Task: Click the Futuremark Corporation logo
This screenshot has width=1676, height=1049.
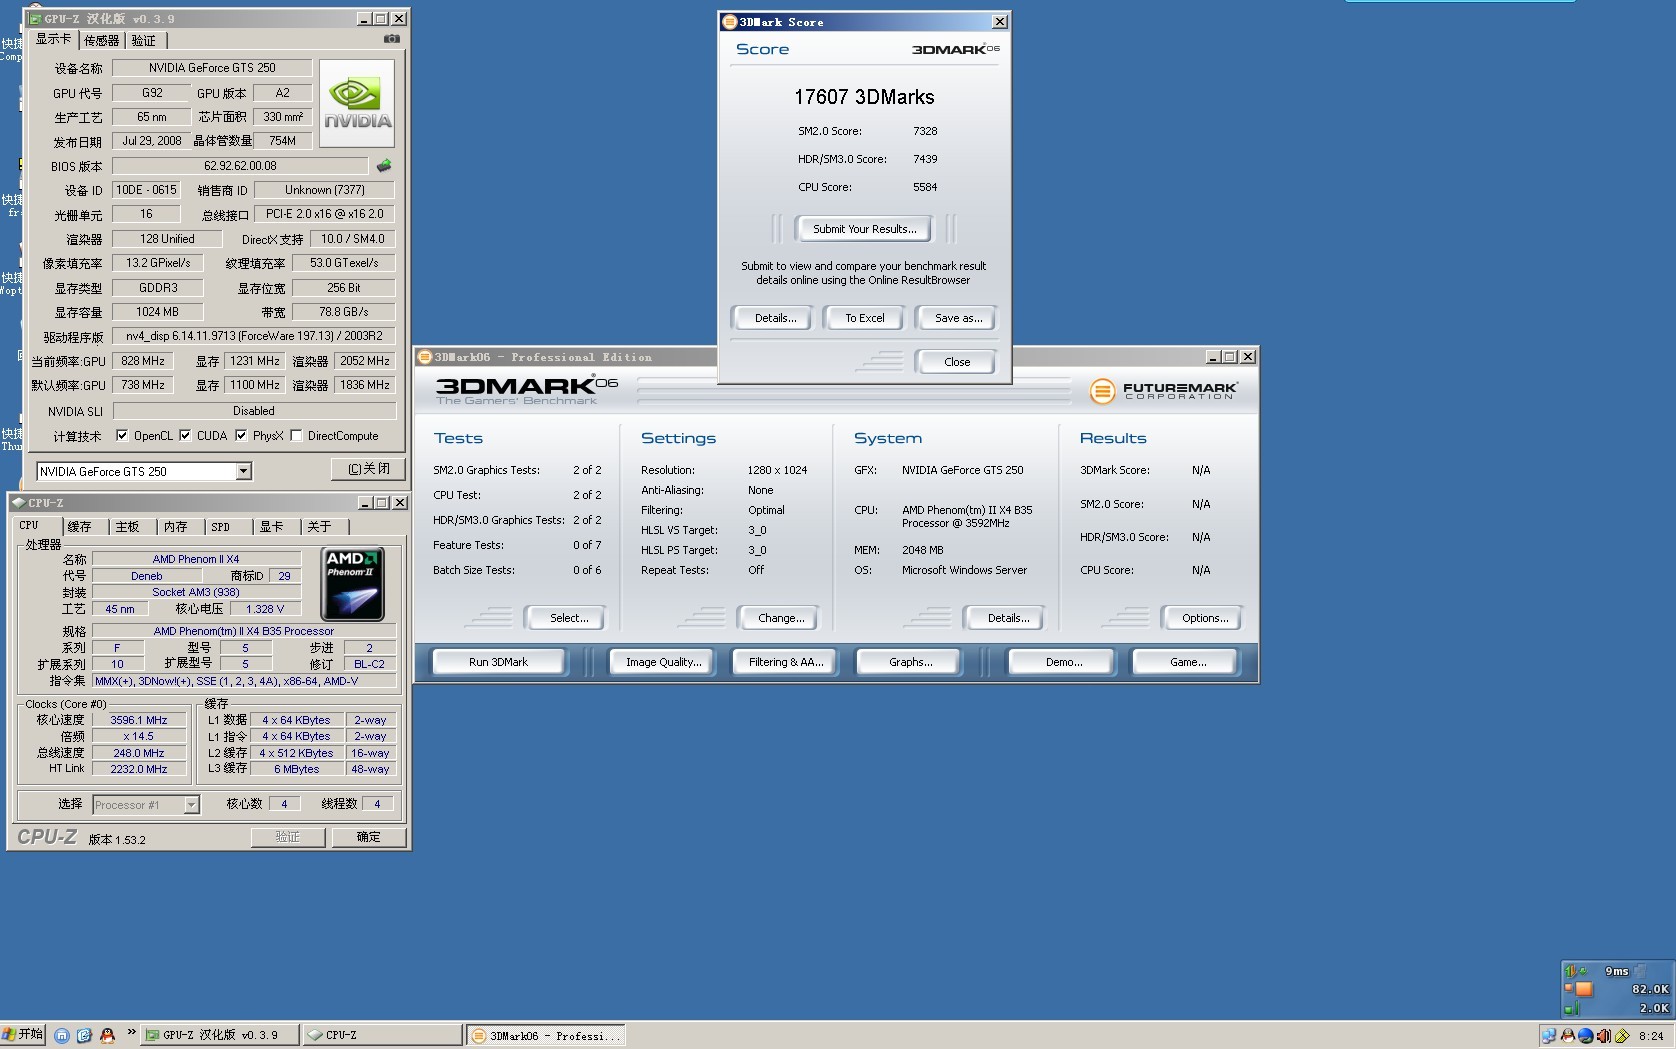Action: (1163, 391)
